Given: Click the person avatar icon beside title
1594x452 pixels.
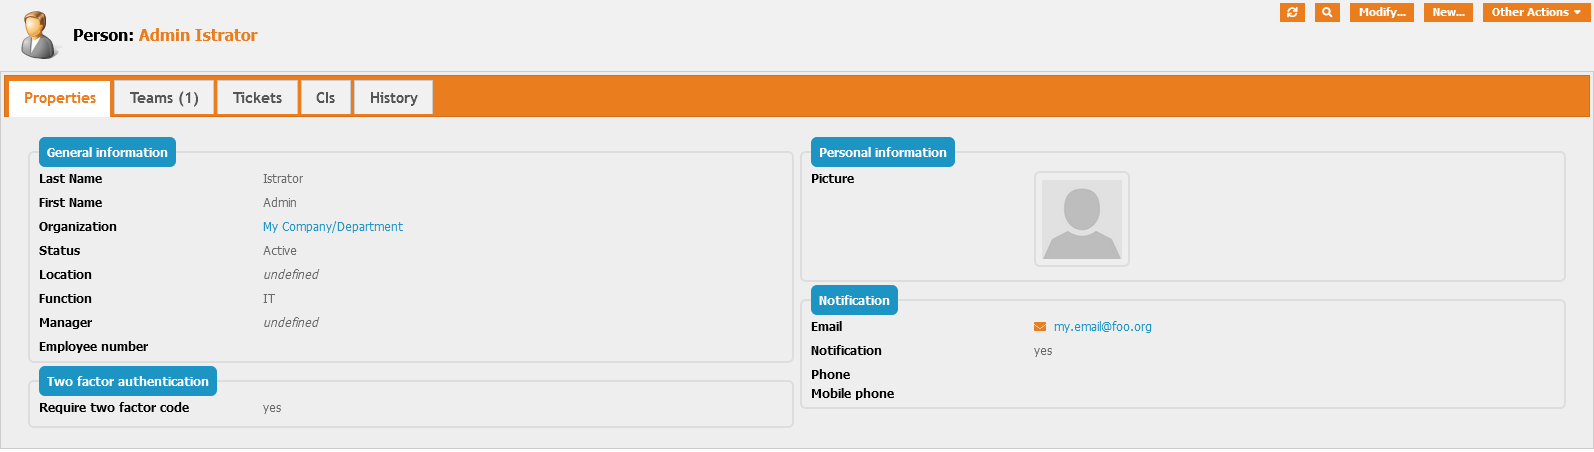Looking at the screenshot, I should 39,35.
